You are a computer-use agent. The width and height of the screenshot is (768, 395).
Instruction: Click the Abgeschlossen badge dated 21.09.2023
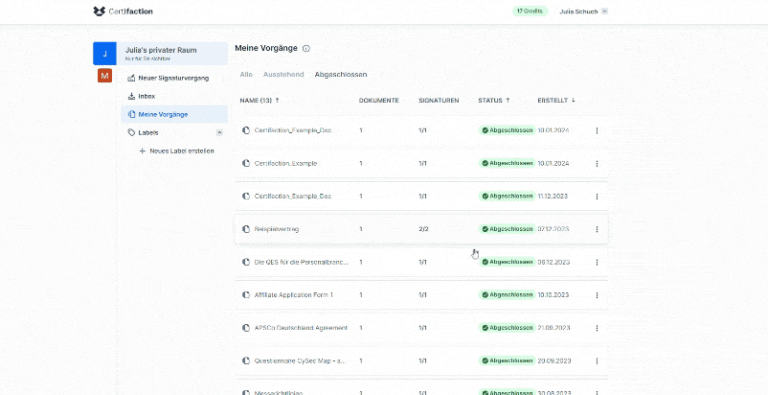pos(507,328)
